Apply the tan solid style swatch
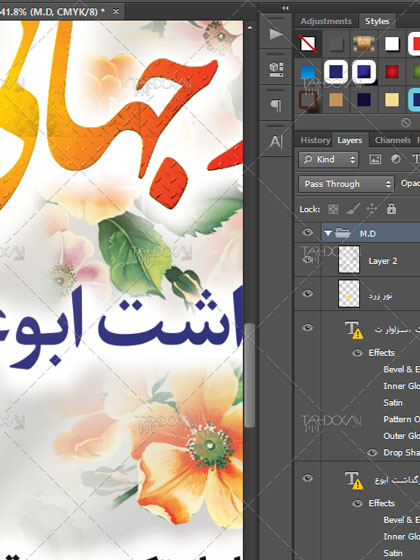The image size is (420, 560). (335, 100)
